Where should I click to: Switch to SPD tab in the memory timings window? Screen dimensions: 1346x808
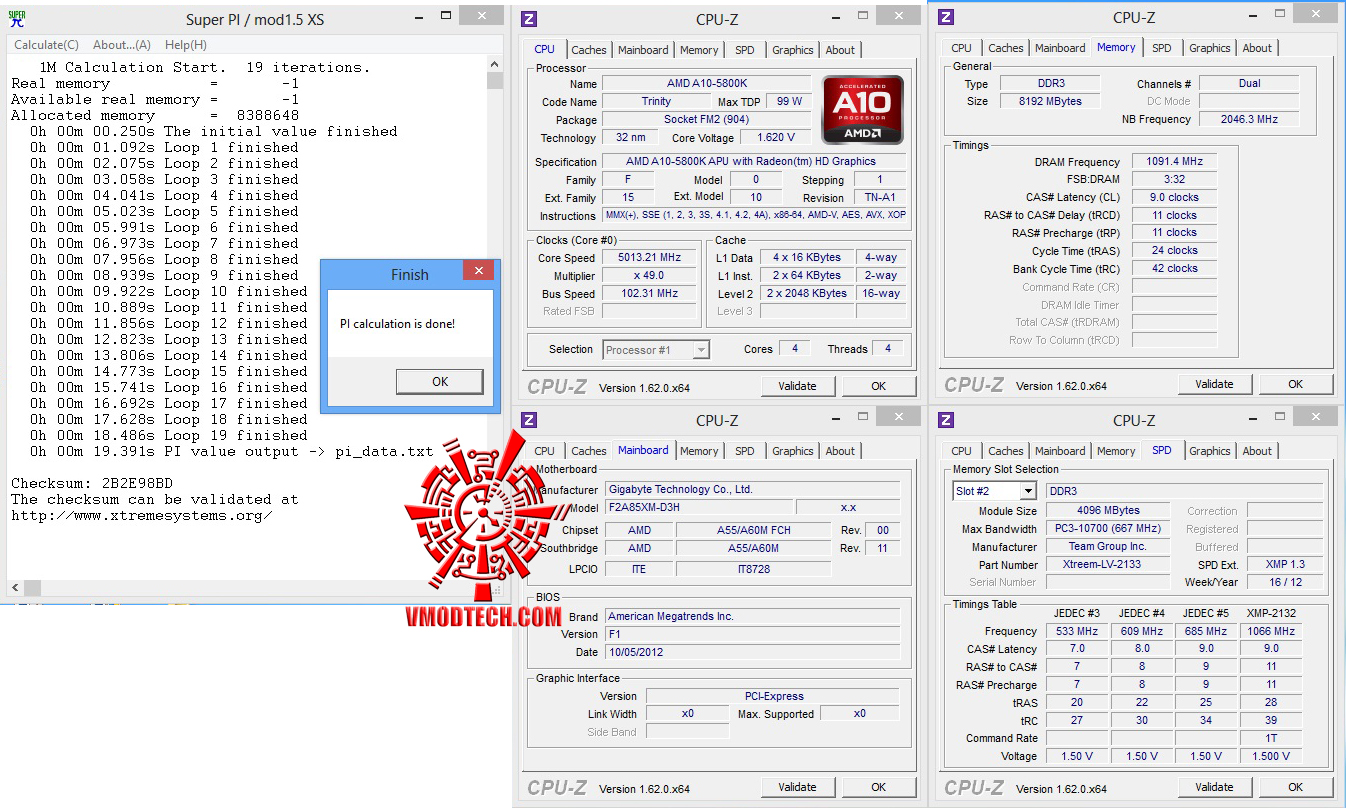click(x=1162, y=48)
